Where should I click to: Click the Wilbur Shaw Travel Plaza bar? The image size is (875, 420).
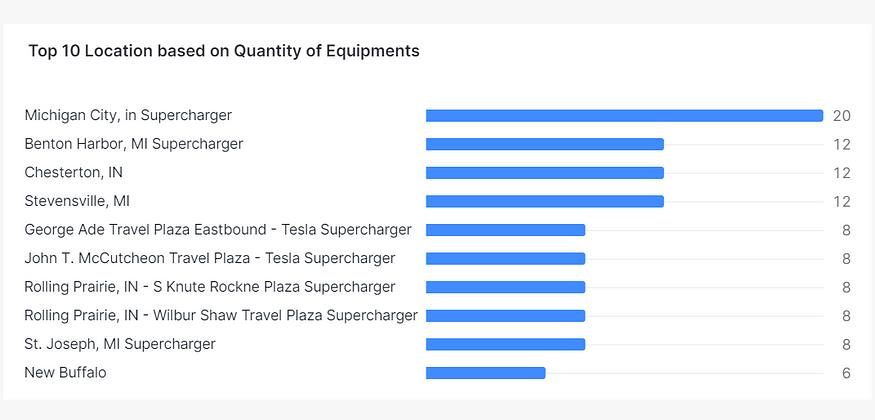[505, 316]
